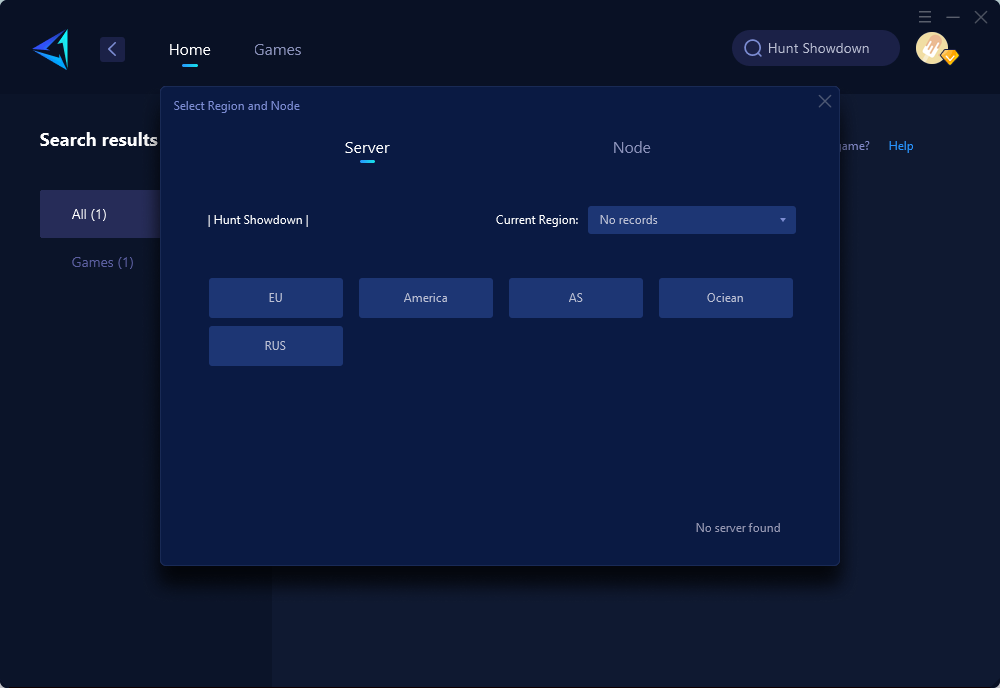Click the search magnifier icon
Screen dimensions: 1000x688
pos(753,48)
